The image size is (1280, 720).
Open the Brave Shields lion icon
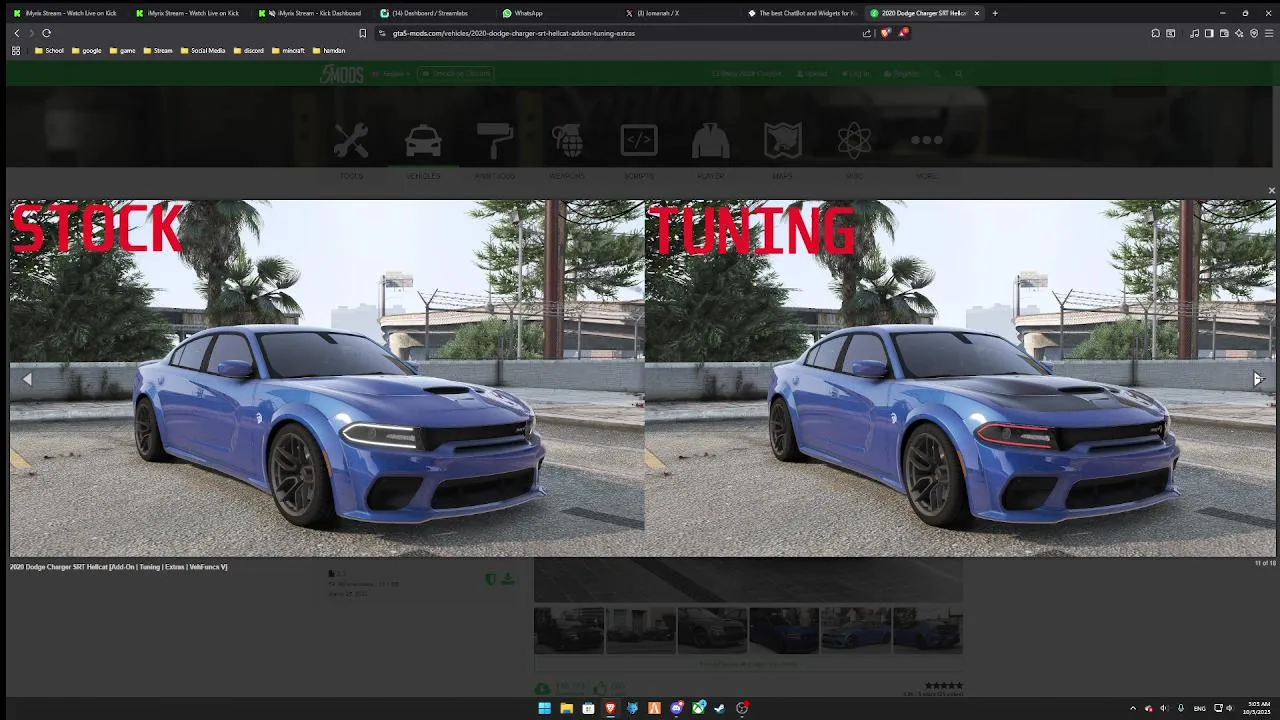(885, 33)
